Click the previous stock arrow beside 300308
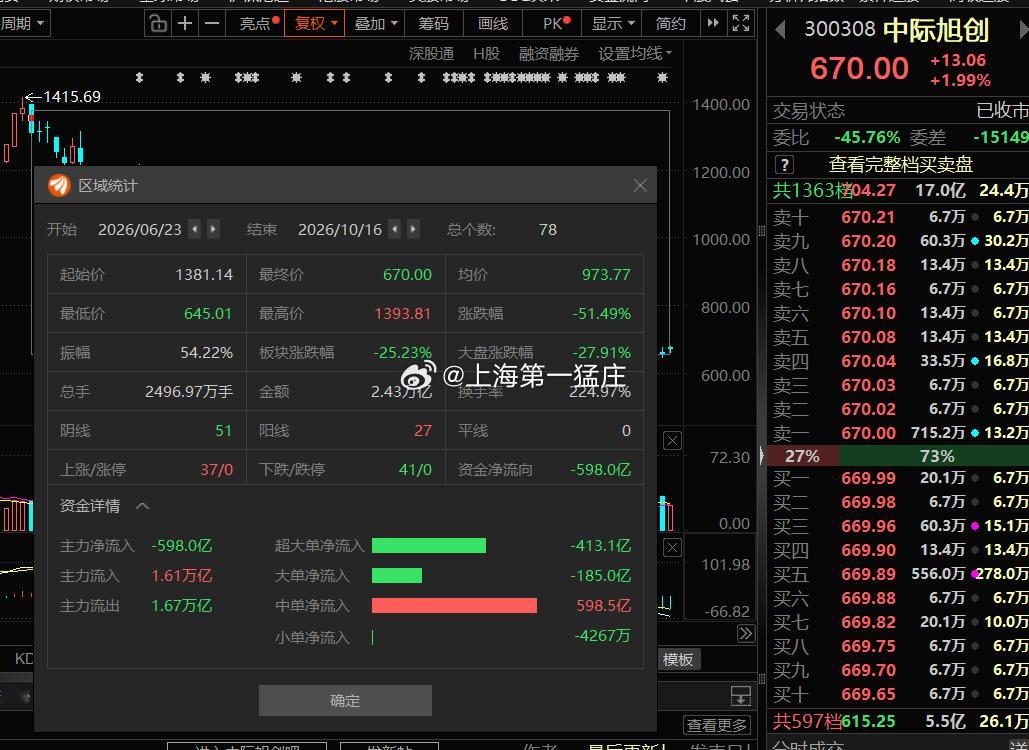 780,30
